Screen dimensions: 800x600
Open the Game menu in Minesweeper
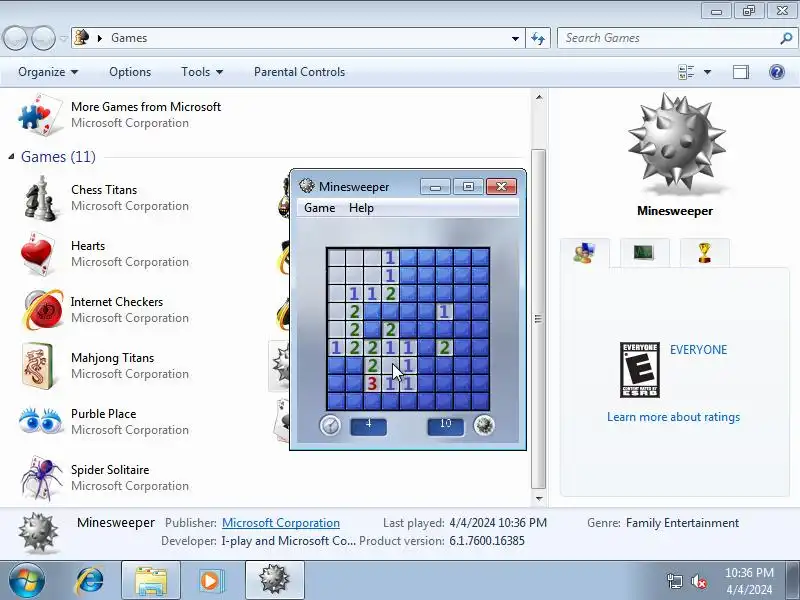click(x=319, y=208)
